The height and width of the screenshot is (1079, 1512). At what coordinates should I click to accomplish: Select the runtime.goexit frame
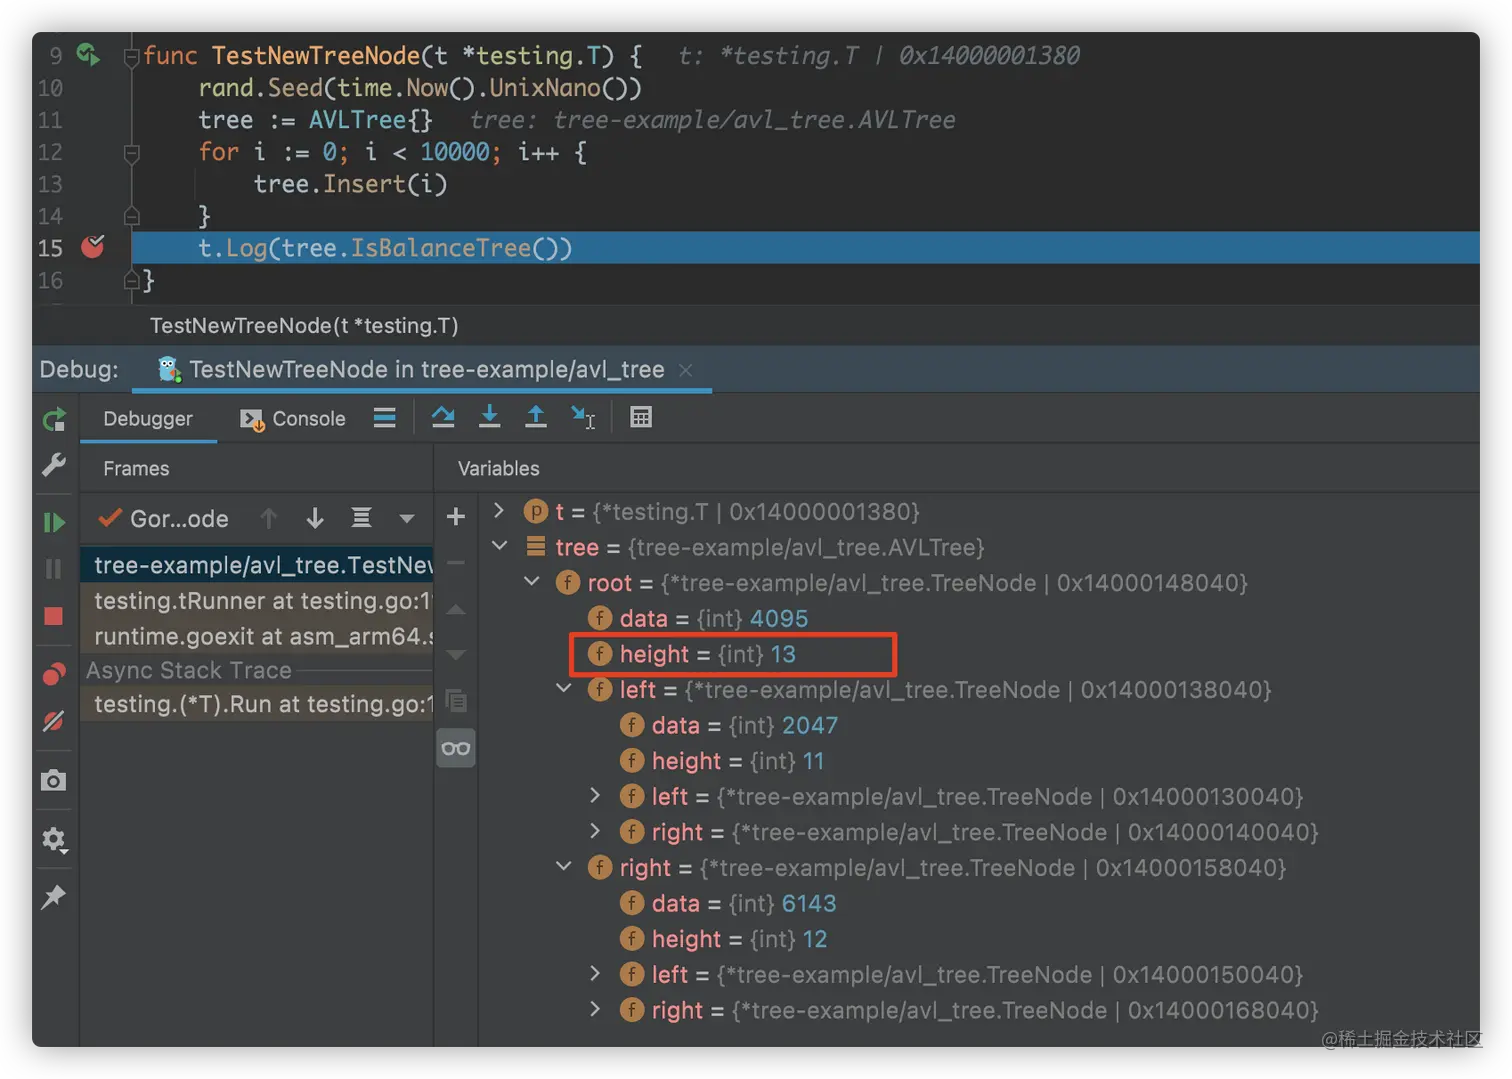click(x=257, y=637)
